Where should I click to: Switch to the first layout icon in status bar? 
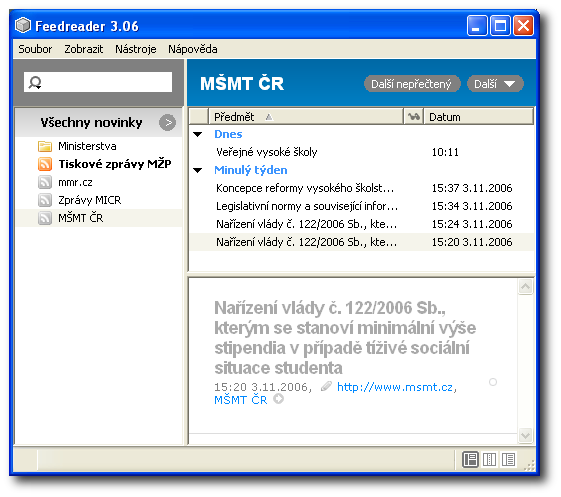click(x=470, y=459)
